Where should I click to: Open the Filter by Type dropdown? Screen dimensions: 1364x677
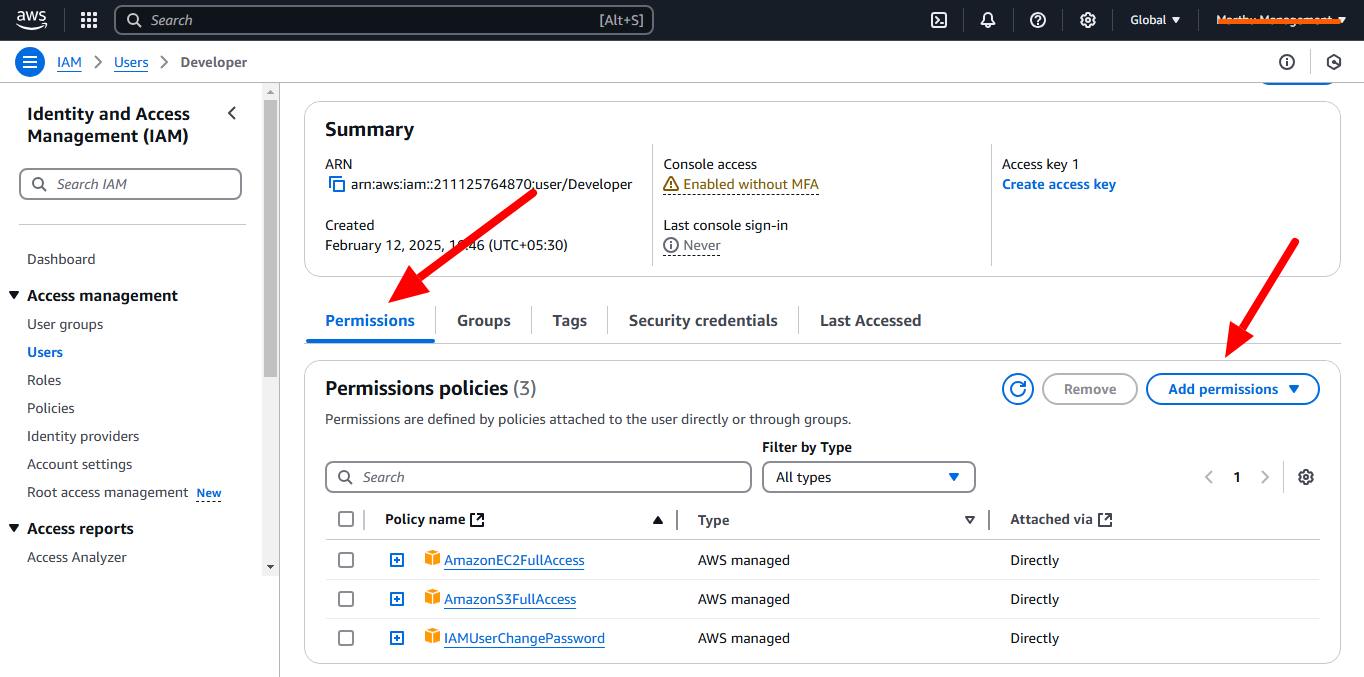click(x=868, y=477)
